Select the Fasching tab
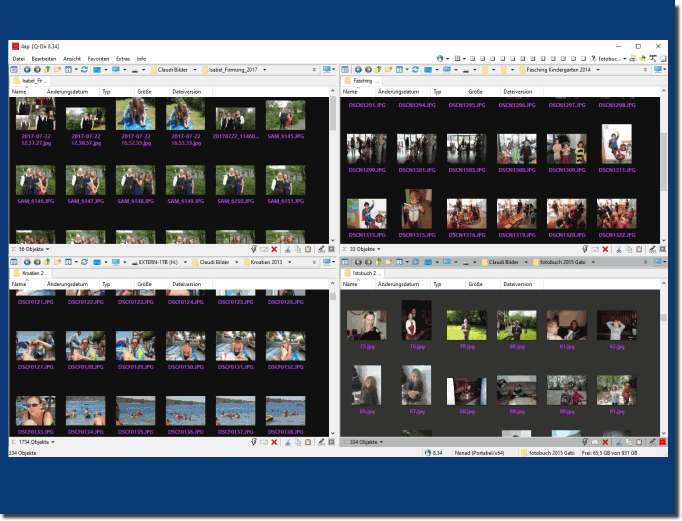 click(362, 81)
